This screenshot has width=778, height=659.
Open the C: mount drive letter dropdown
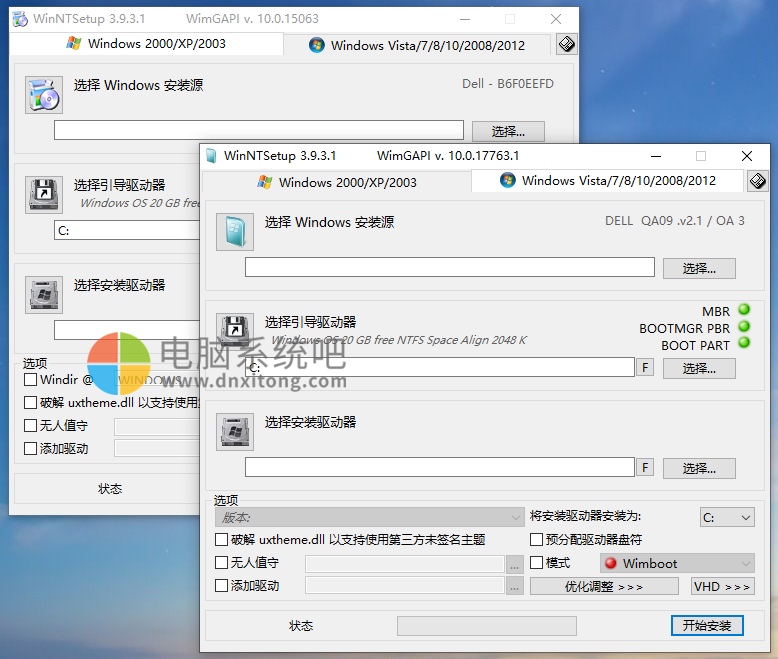coord(727,517)
